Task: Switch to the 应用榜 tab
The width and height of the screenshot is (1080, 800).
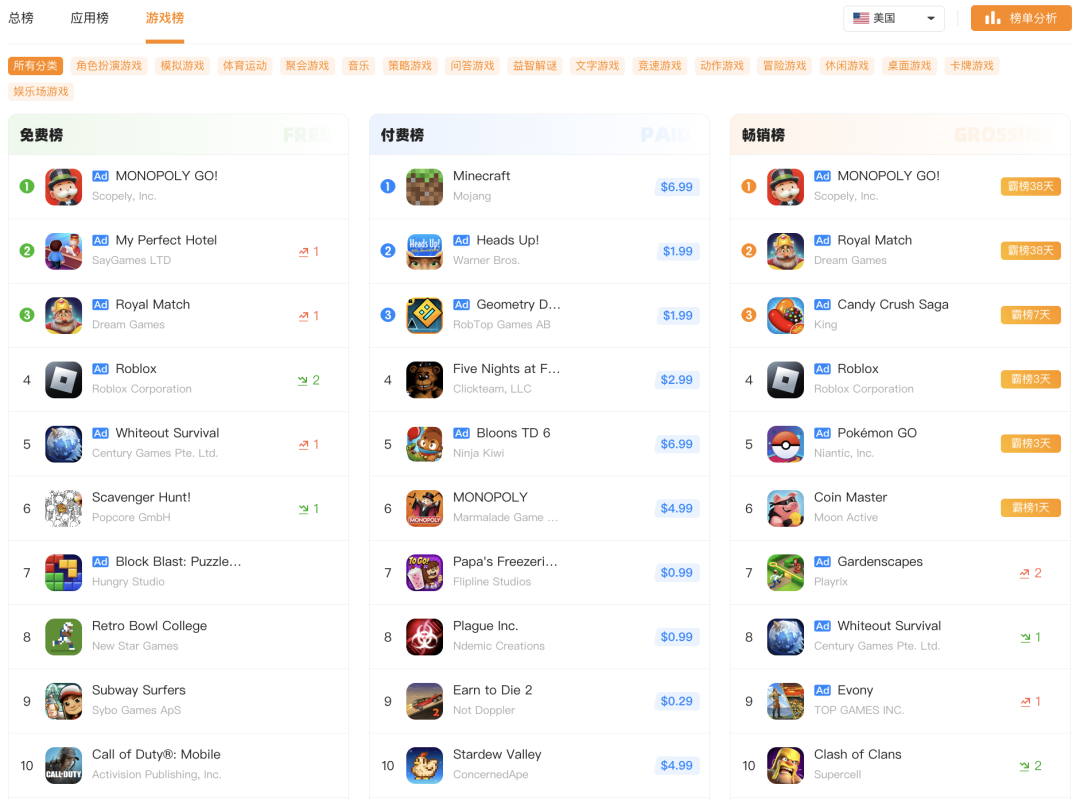Action: coord(90,18)
